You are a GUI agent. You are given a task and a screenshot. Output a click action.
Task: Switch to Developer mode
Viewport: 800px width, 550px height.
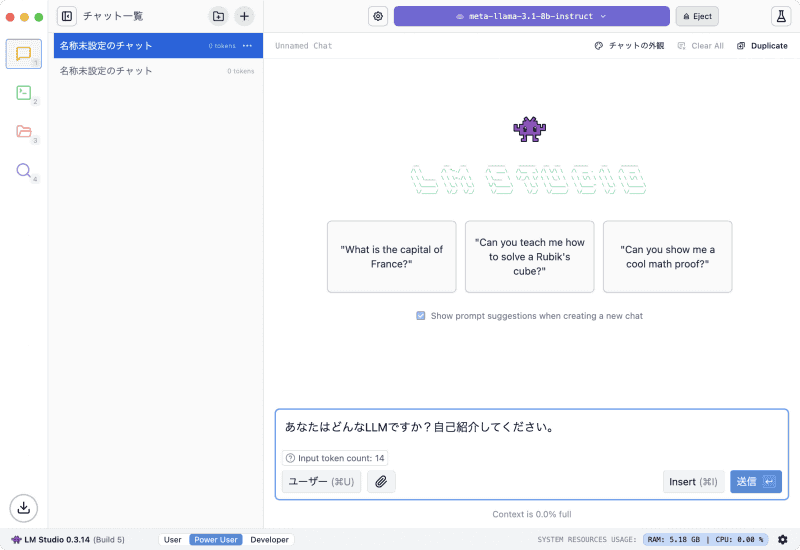[269, 539]
